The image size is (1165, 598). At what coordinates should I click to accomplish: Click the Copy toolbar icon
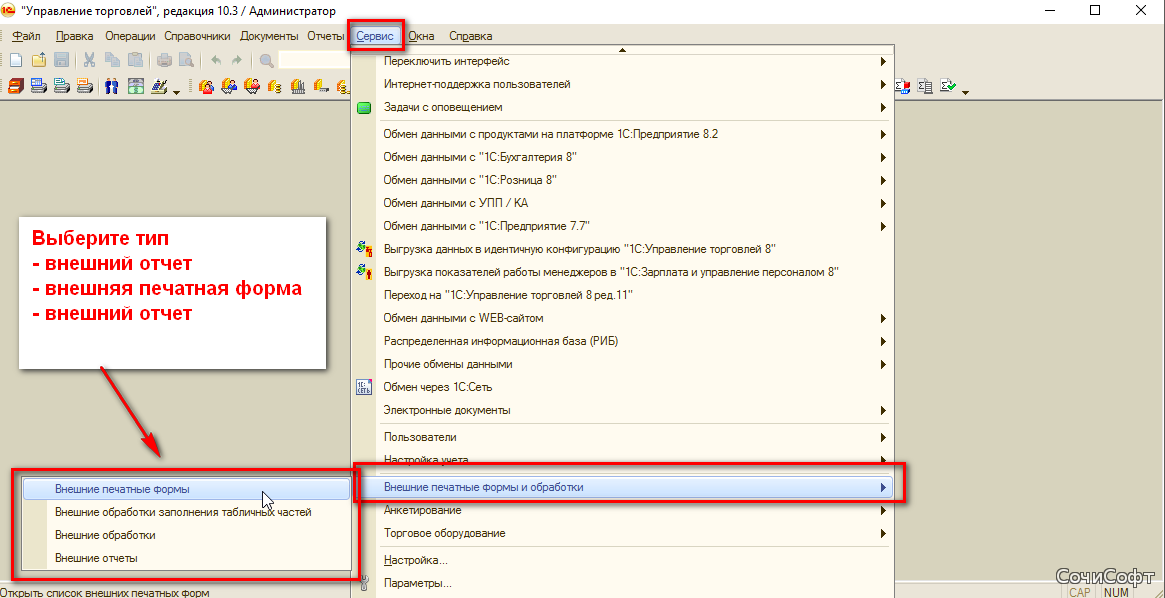[112, 61]
